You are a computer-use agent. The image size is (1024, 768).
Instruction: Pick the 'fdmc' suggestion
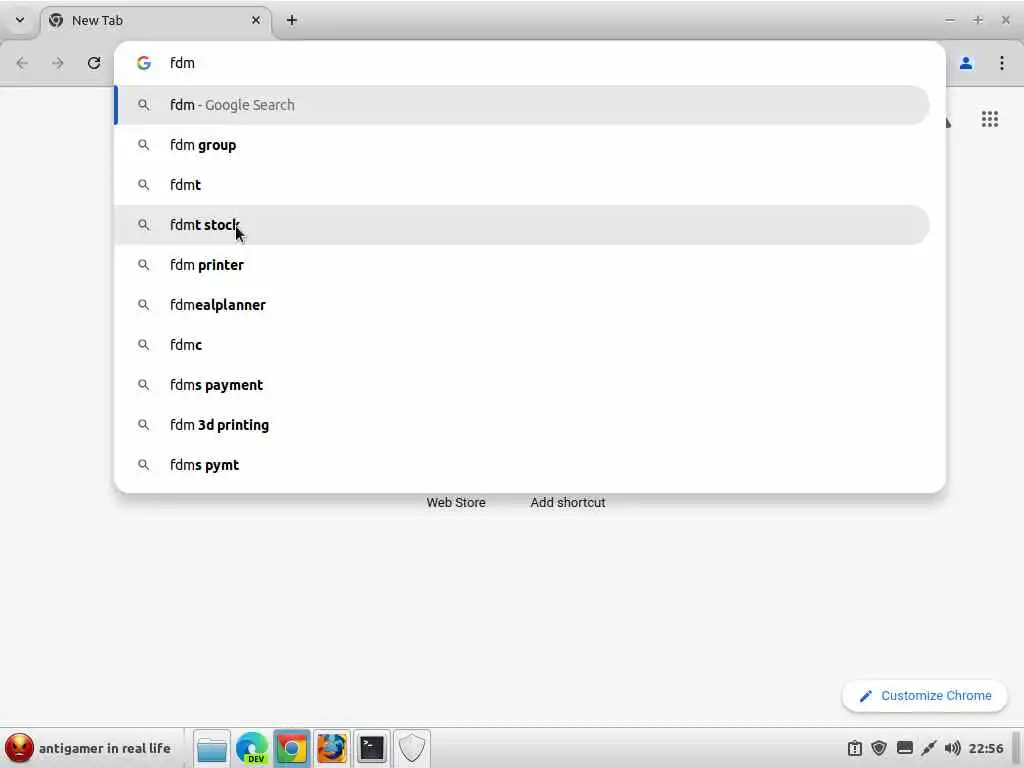click(x=522, y=345)
